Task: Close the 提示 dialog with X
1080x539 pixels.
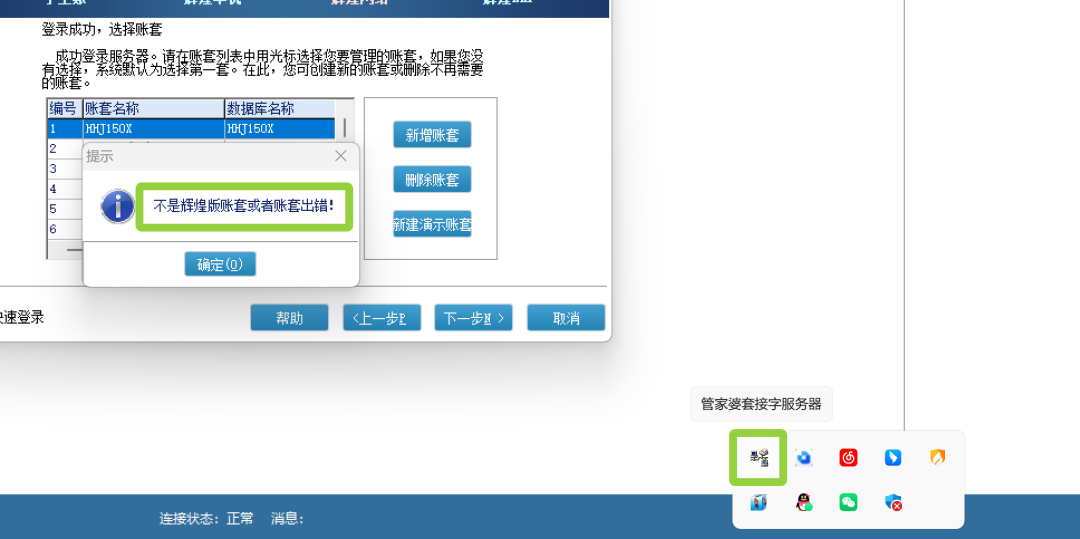Action: pos(340,156)
